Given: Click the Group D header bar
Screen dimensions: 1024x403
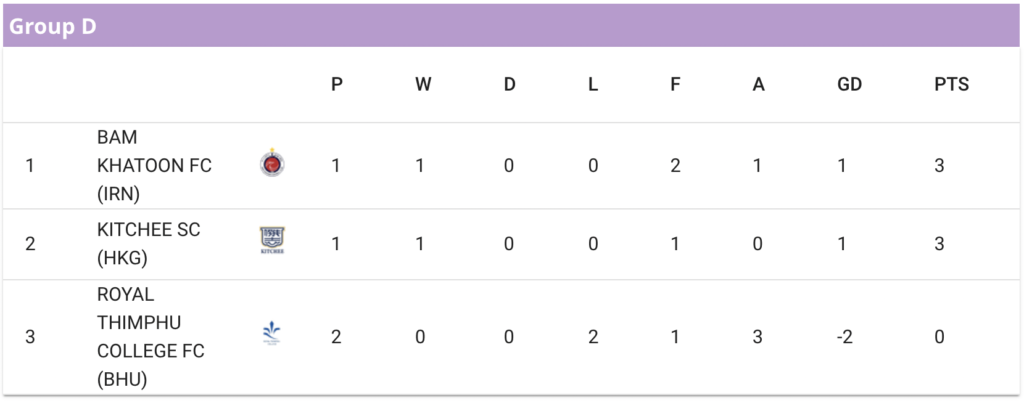Looking at the screenshot, I should tap(511, 26).
